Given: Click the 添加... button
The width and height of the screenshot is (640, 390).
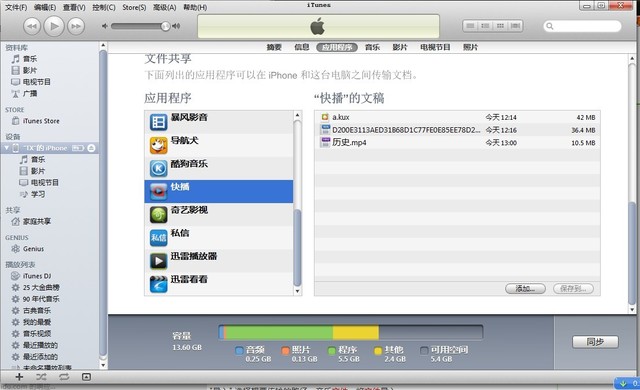Looking at the screenshot, I should 525,289.
